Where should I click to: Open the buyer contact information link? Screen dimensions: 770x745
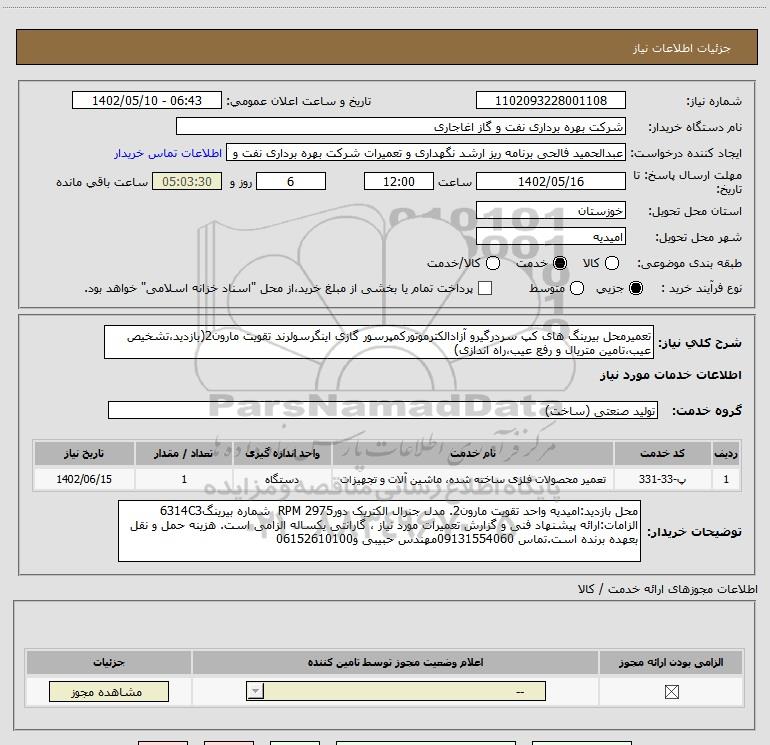pos(168,153)
